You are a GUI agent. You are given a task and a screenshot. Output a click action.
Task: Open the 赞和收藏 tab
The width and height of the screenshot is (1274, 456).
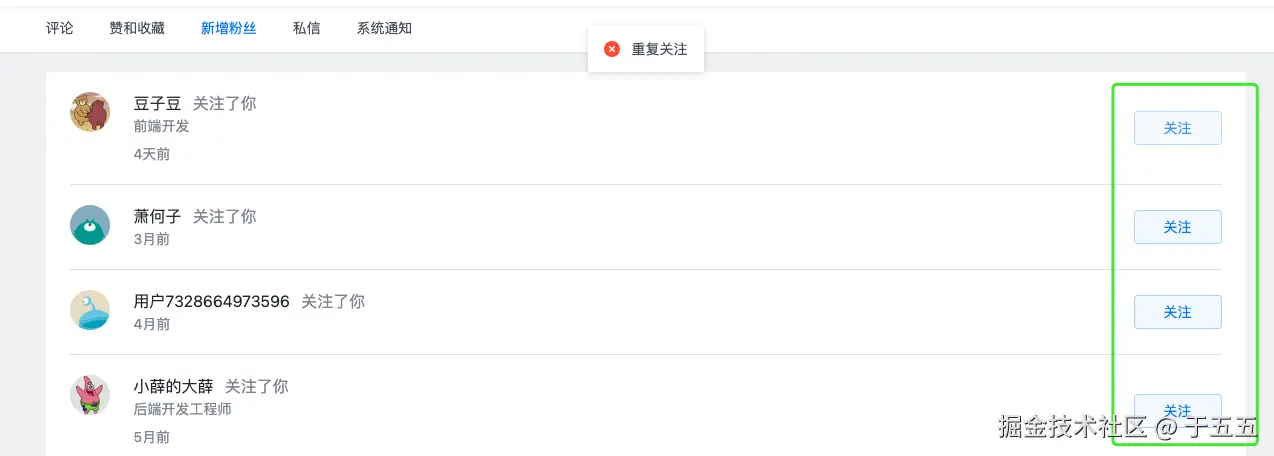[137, 28]
